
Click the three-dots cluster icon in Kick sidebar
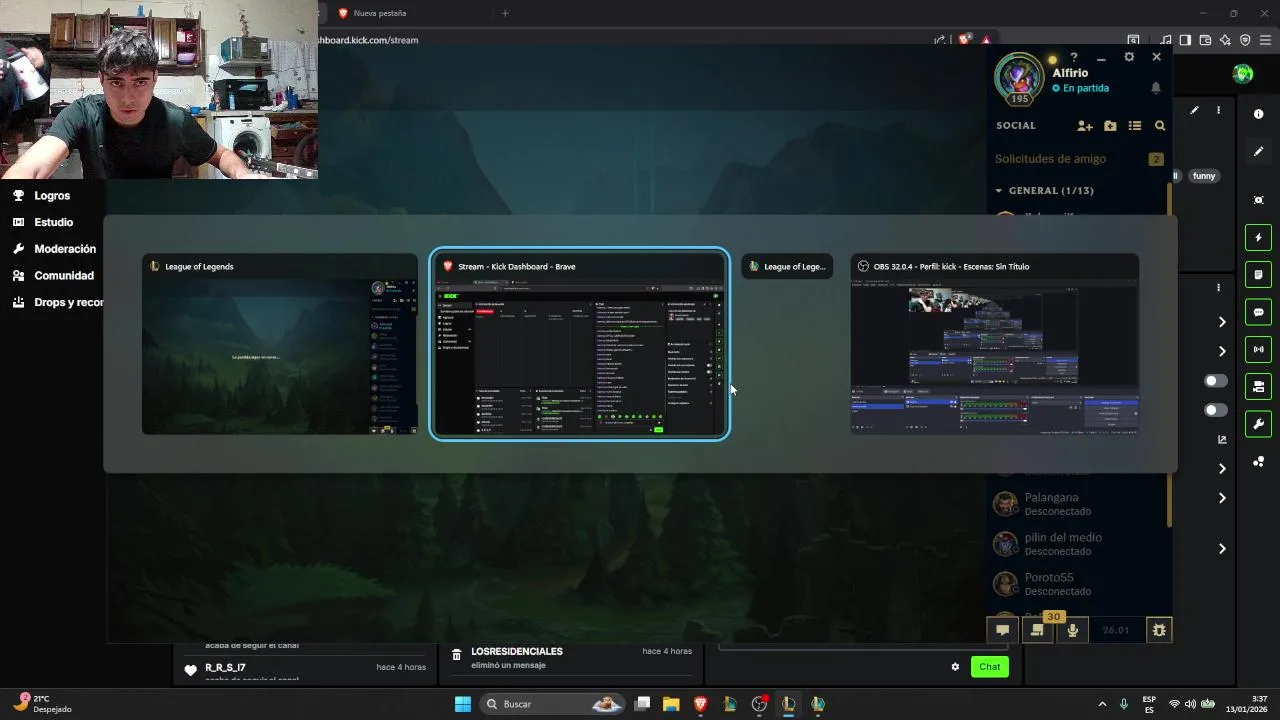(x=1259, y=461)
